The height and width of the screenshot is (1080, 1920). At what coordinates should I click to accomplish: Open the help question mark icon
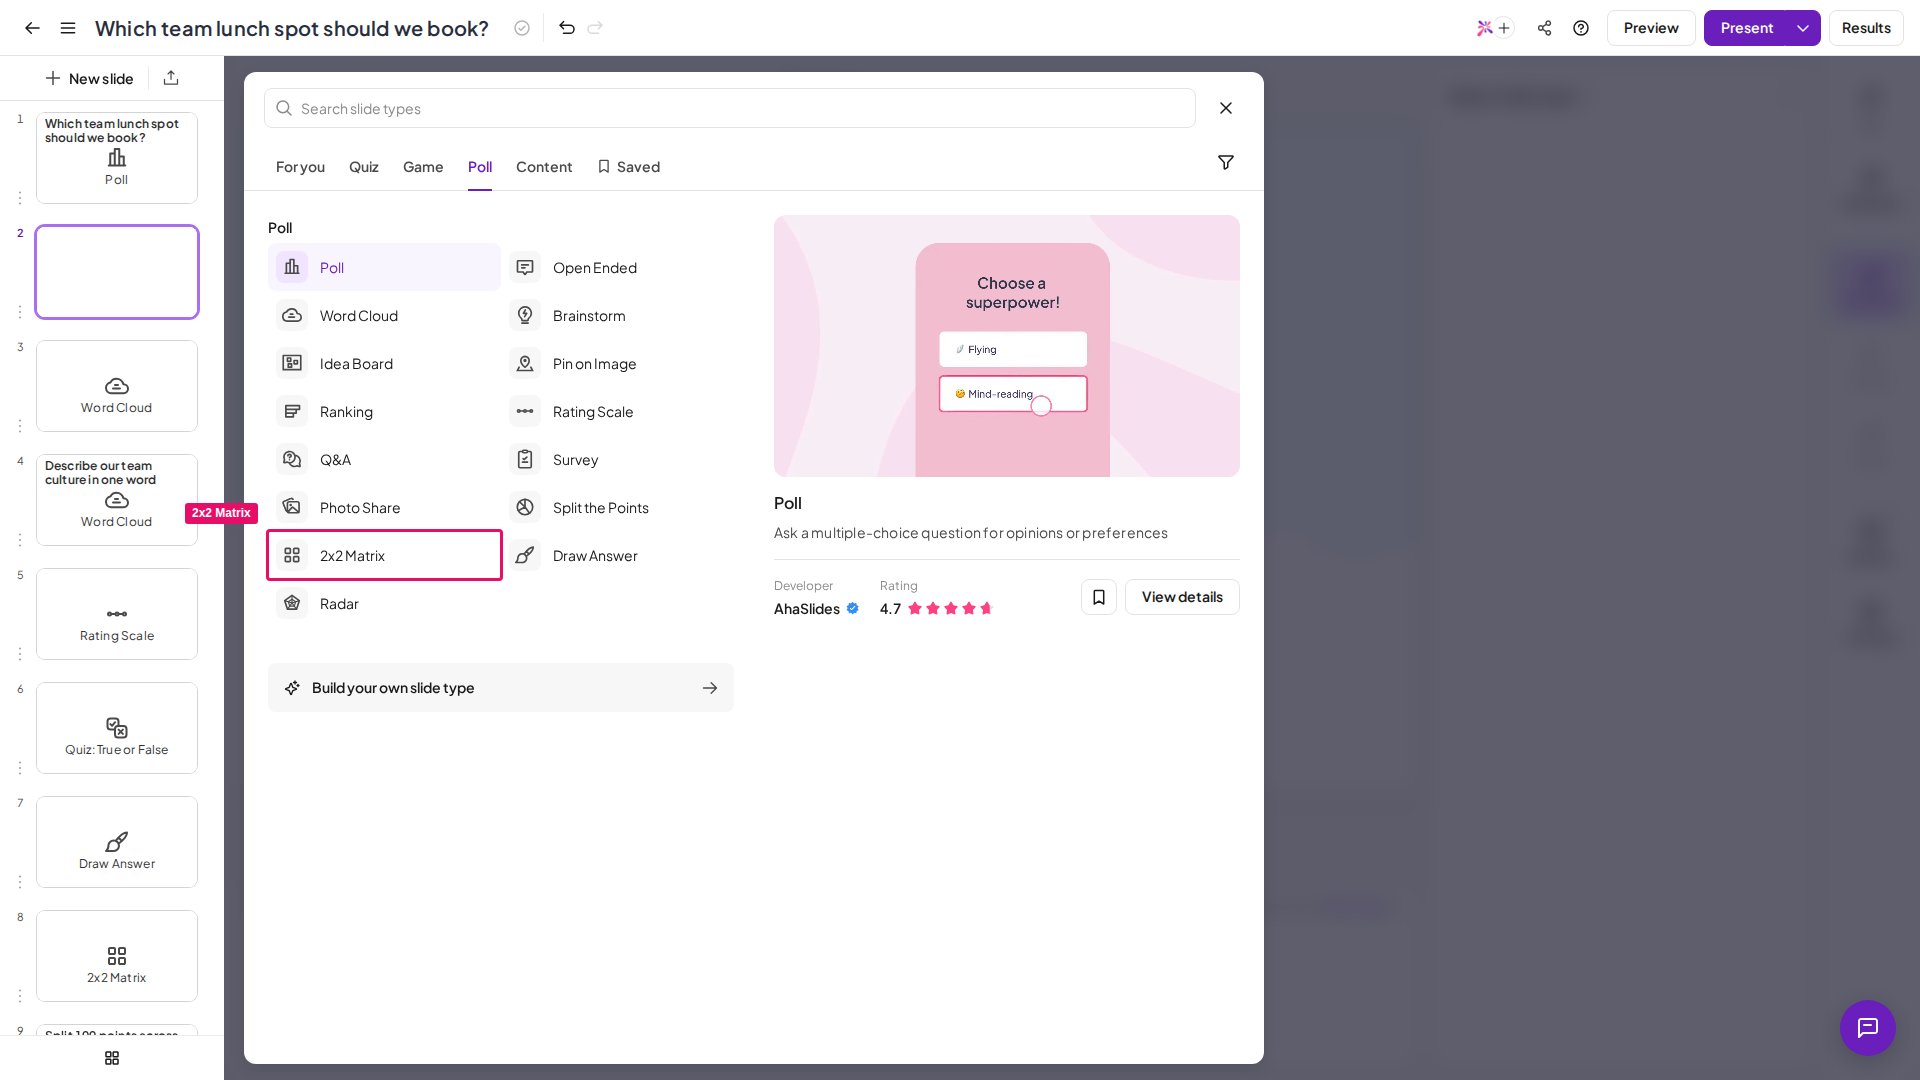[x=1581, y=28]
